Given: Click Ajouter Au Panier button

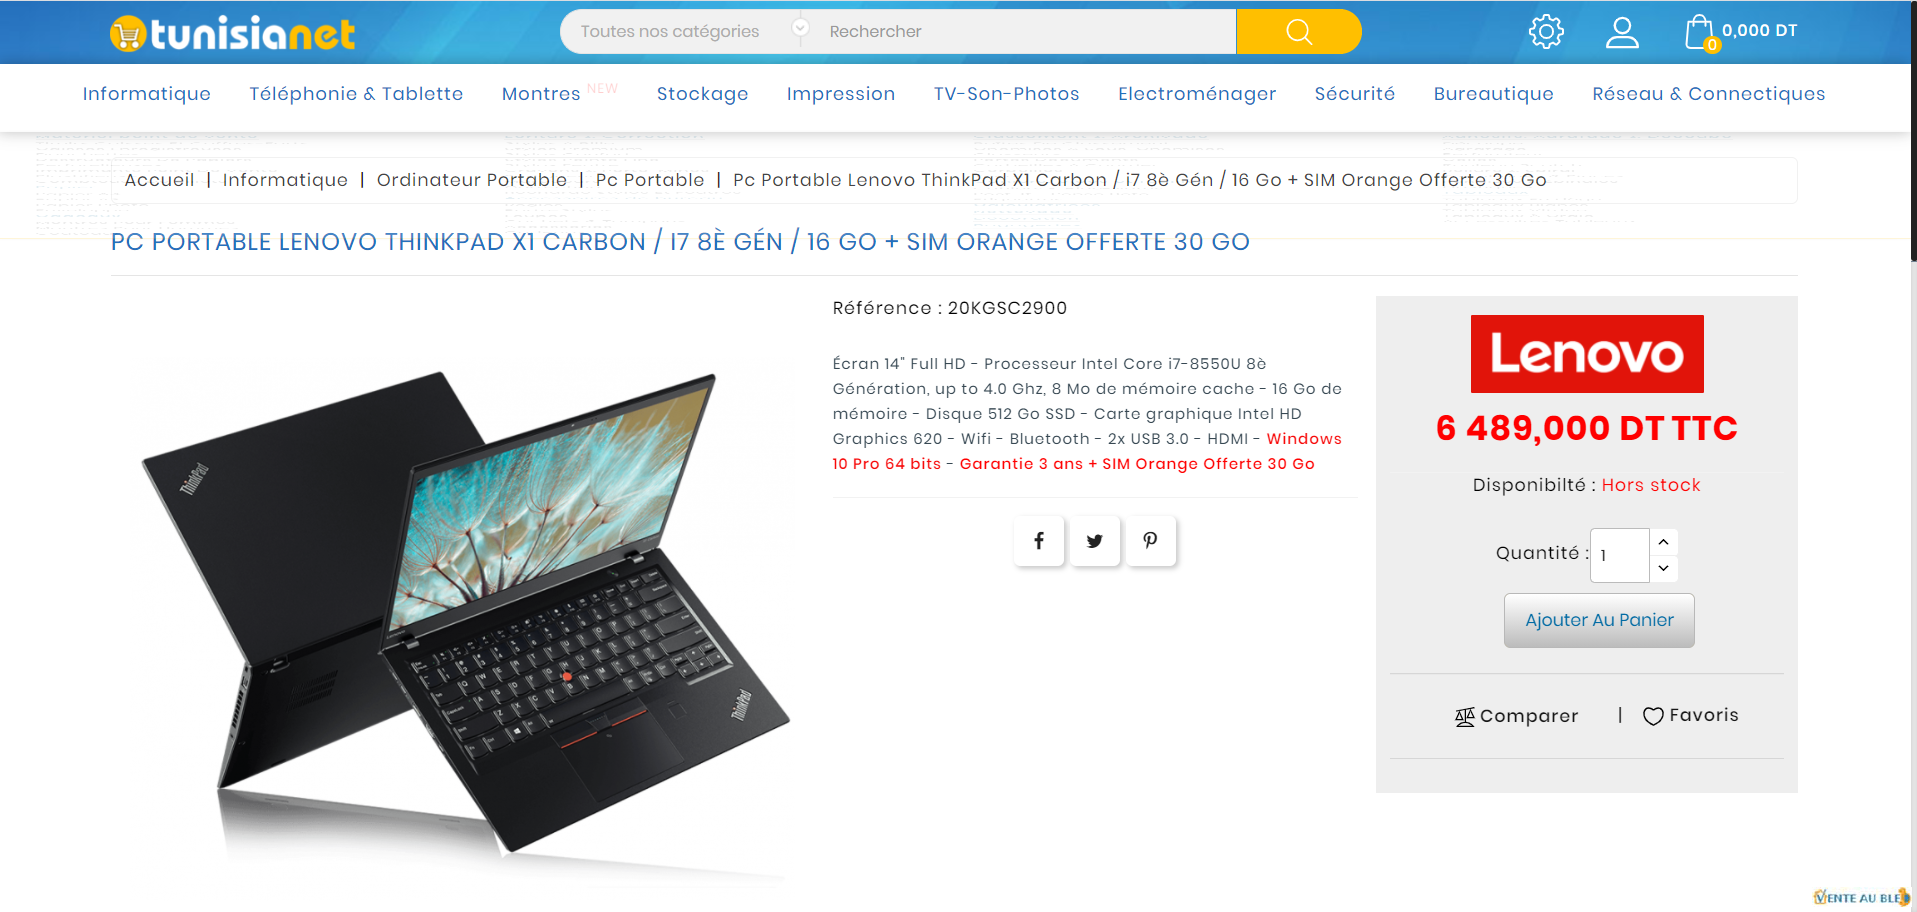Looking at the screenshot, I should 1599,620.
